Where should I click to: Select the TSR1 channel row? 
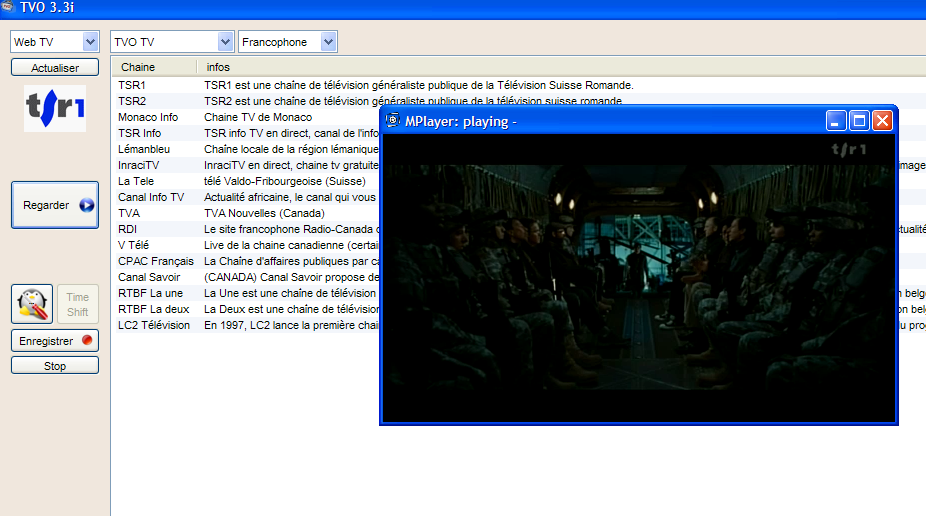(x=521, y=85)
